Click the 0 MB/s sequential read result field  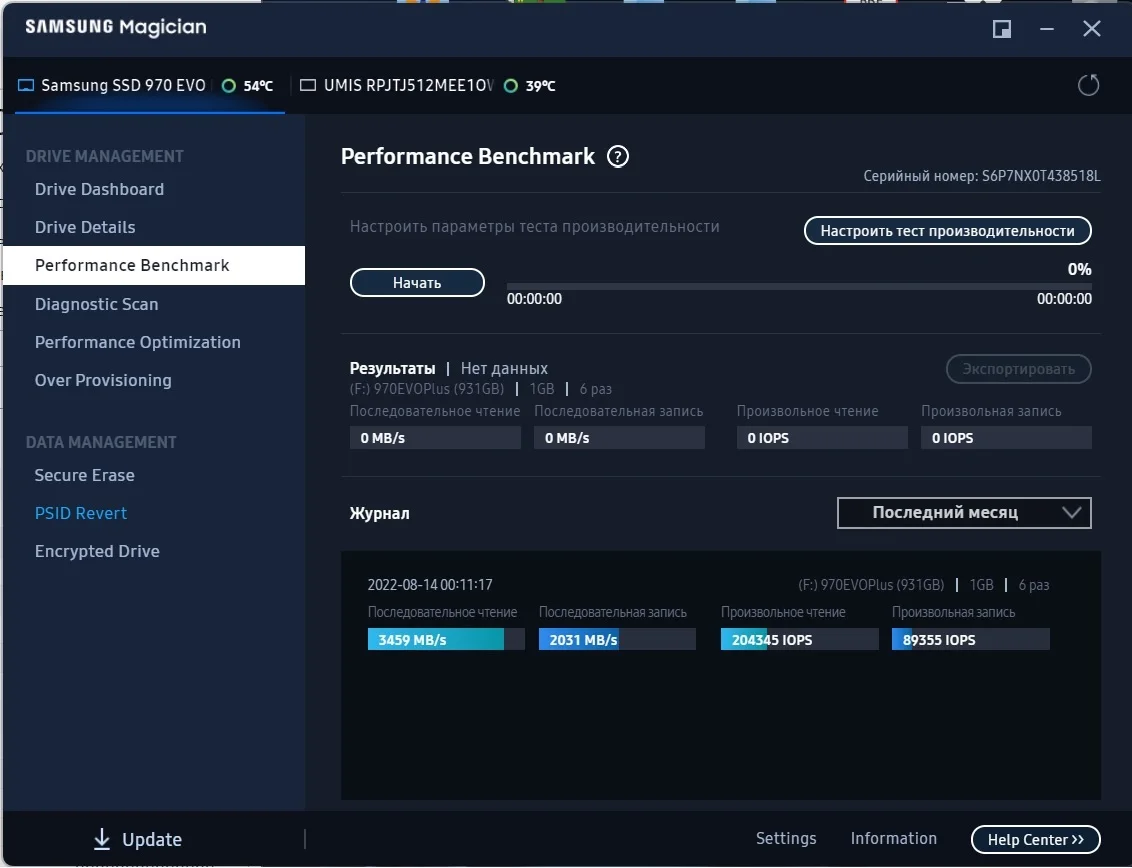click(435, 438)
